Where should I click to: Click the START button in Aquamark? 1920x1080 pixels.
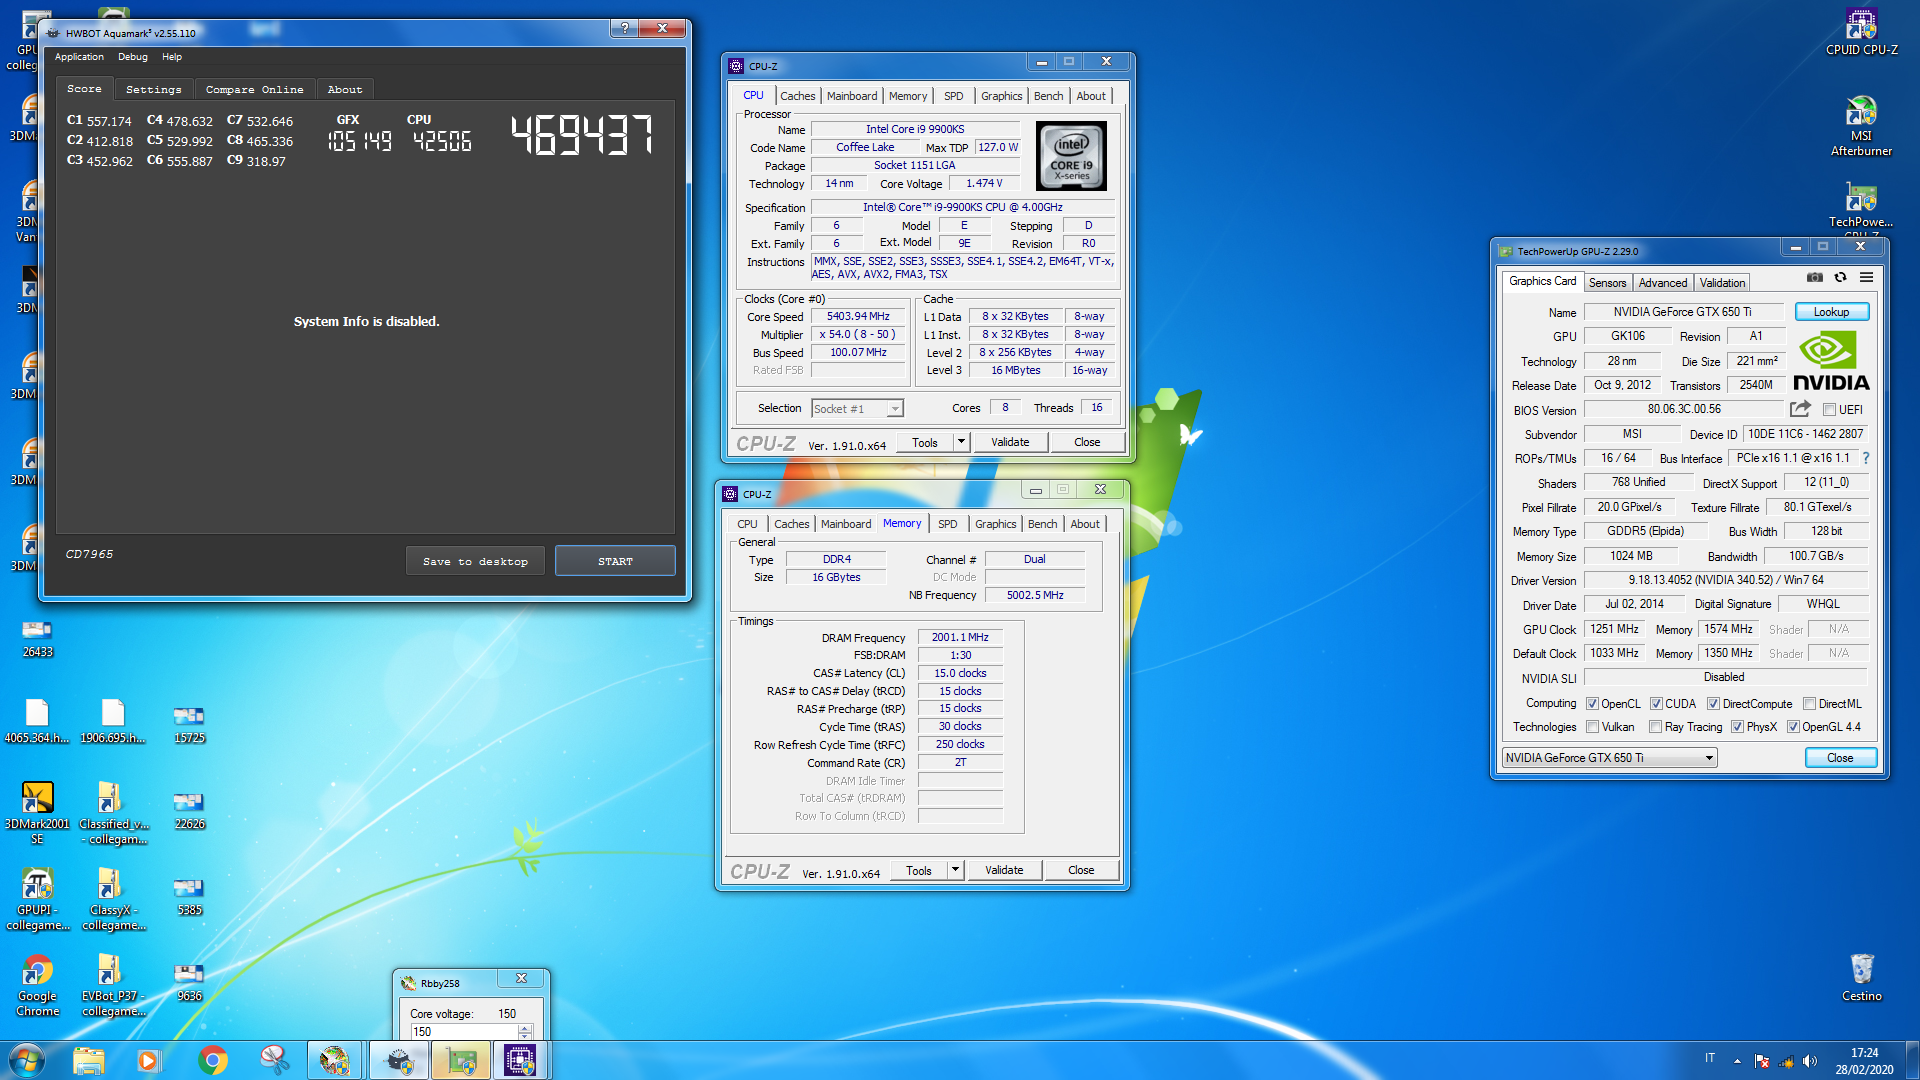pos(615,561)
